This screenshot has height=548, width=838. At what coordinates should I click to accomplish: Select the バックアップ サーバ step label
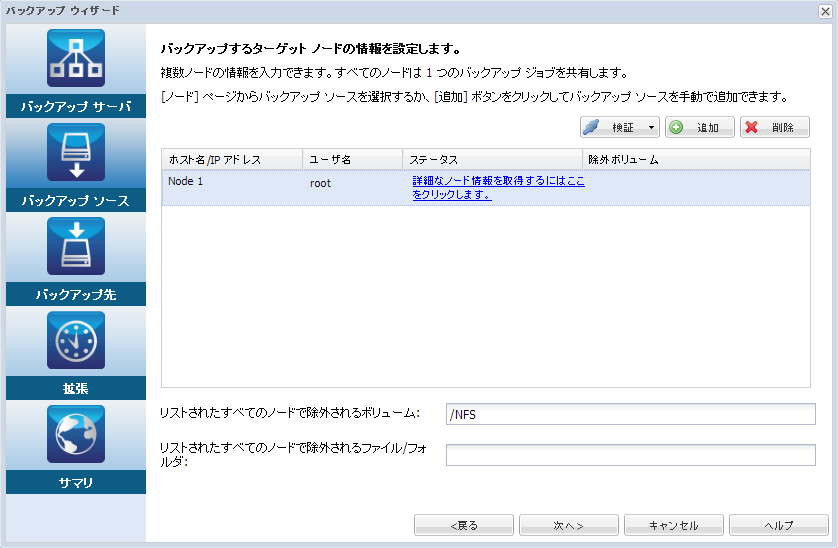pos(76,106)
